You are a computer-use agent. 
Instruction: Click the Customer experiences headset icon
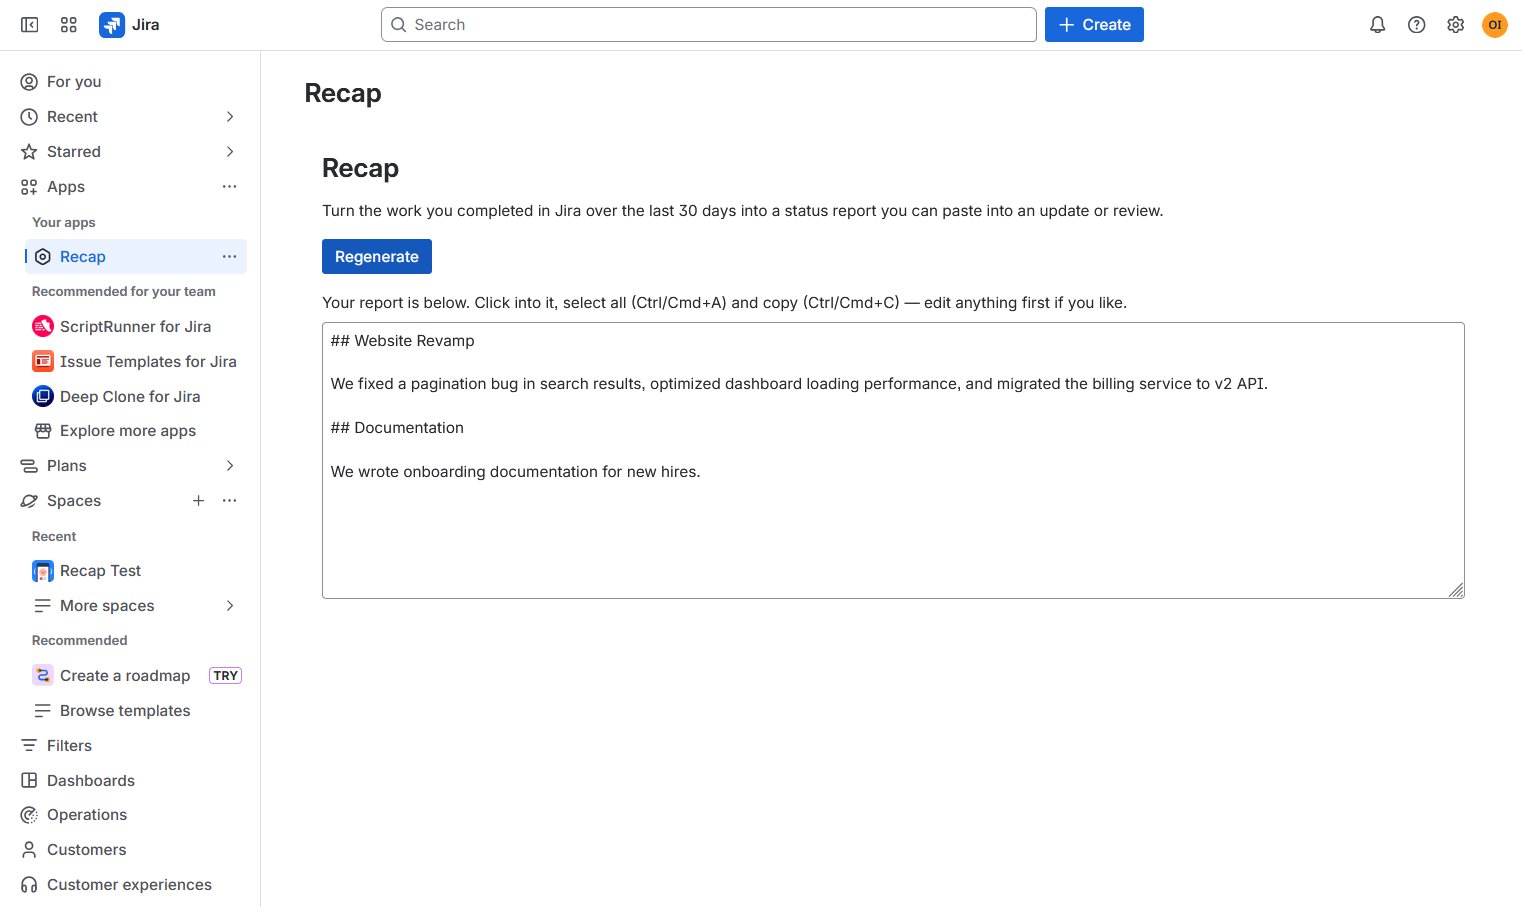tap(29, 885)
